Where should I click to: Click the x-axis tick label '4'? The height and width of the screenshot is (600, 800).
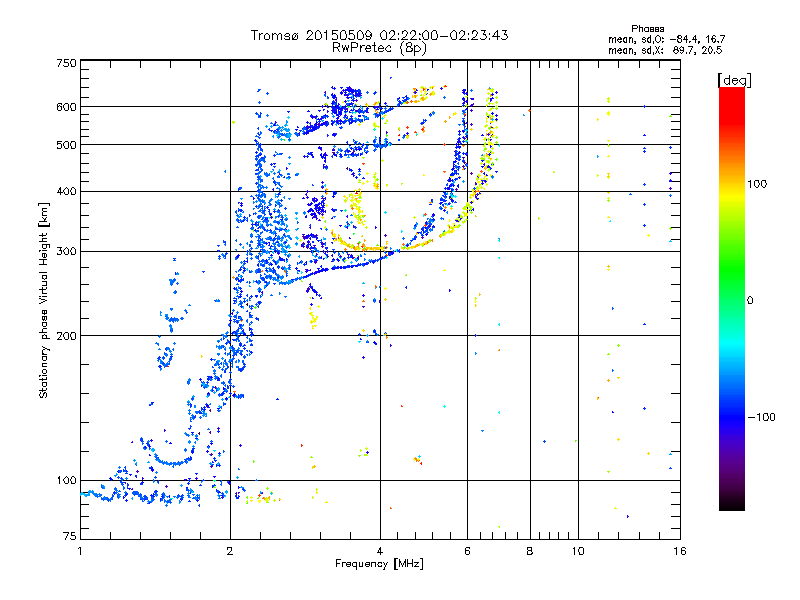point(380,551)
